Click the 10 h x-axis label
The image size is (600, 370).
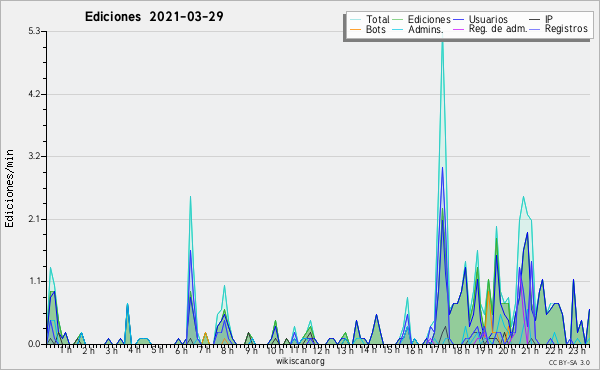coord(275,351)
